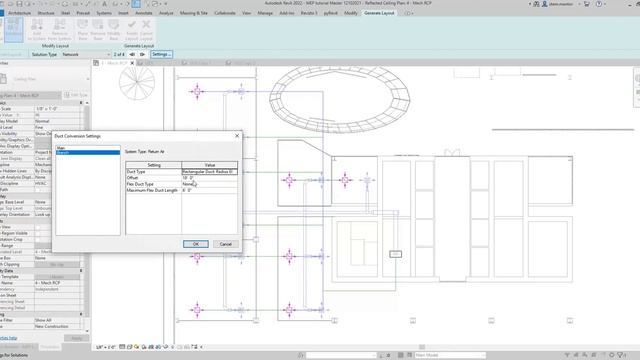Click the shopping cart icon in title bar

587,4
